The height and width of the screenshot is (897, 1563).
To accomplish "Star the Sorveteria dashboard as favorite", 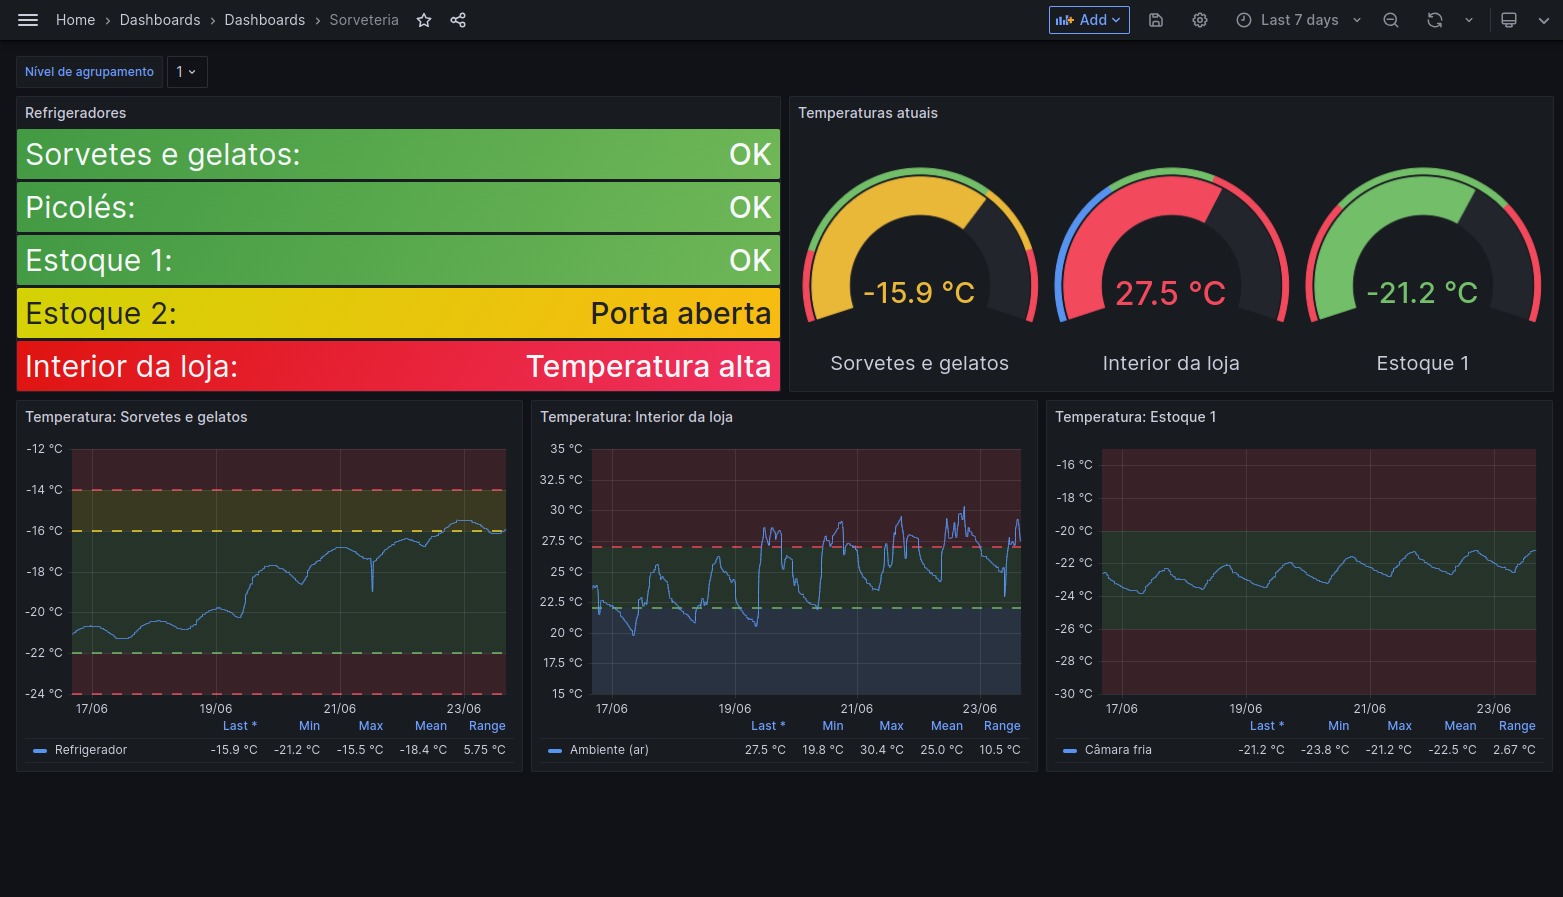I will coord(424,20).
